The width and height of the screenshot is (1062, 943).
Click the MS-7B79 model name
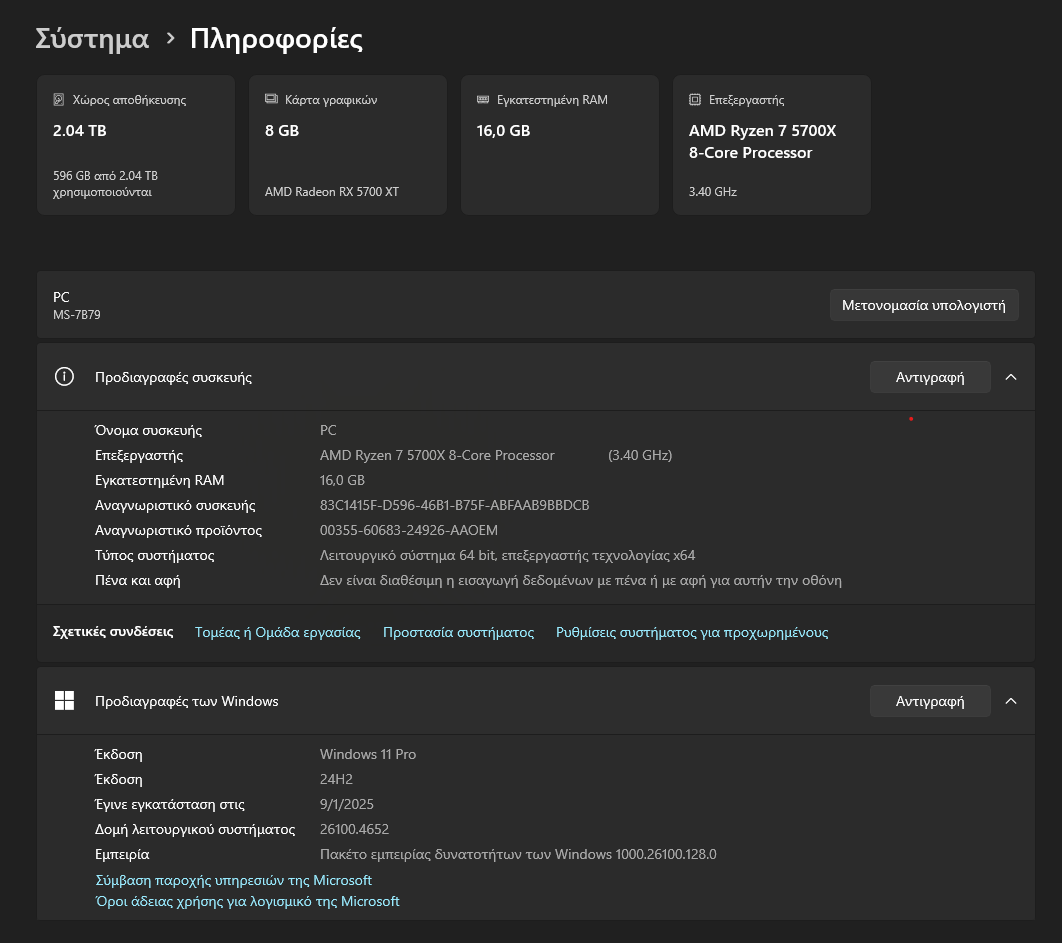(77, 315)
